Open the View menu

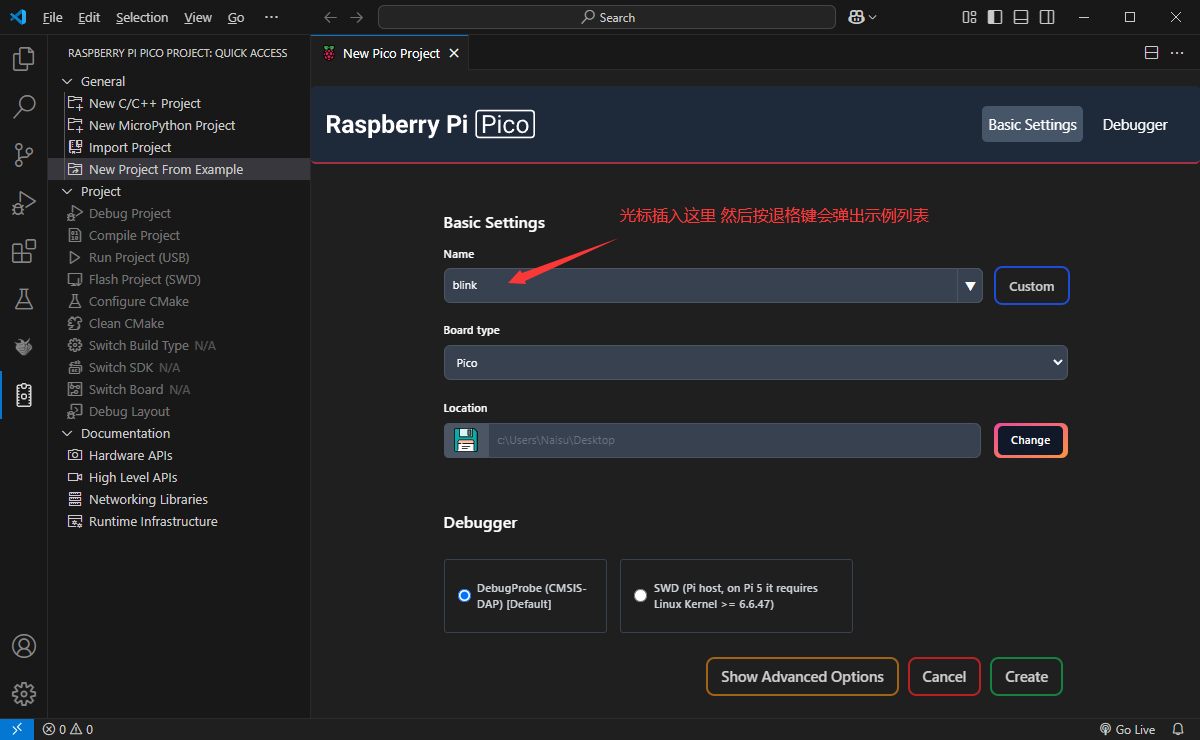198,17
